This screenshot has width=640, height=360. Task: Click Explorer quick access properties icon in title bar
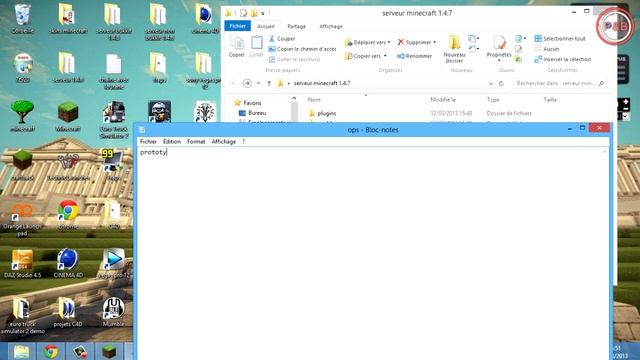point(244,13)
